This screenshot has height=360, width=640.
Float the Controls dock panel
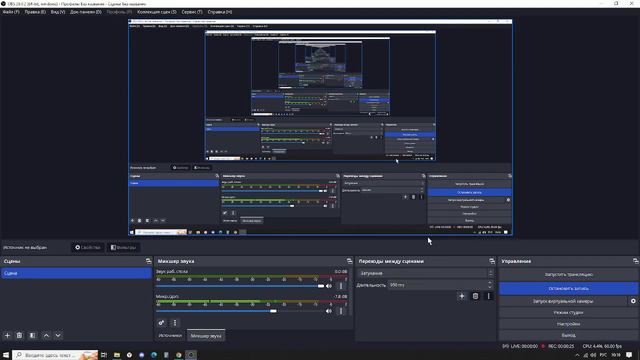635,261
